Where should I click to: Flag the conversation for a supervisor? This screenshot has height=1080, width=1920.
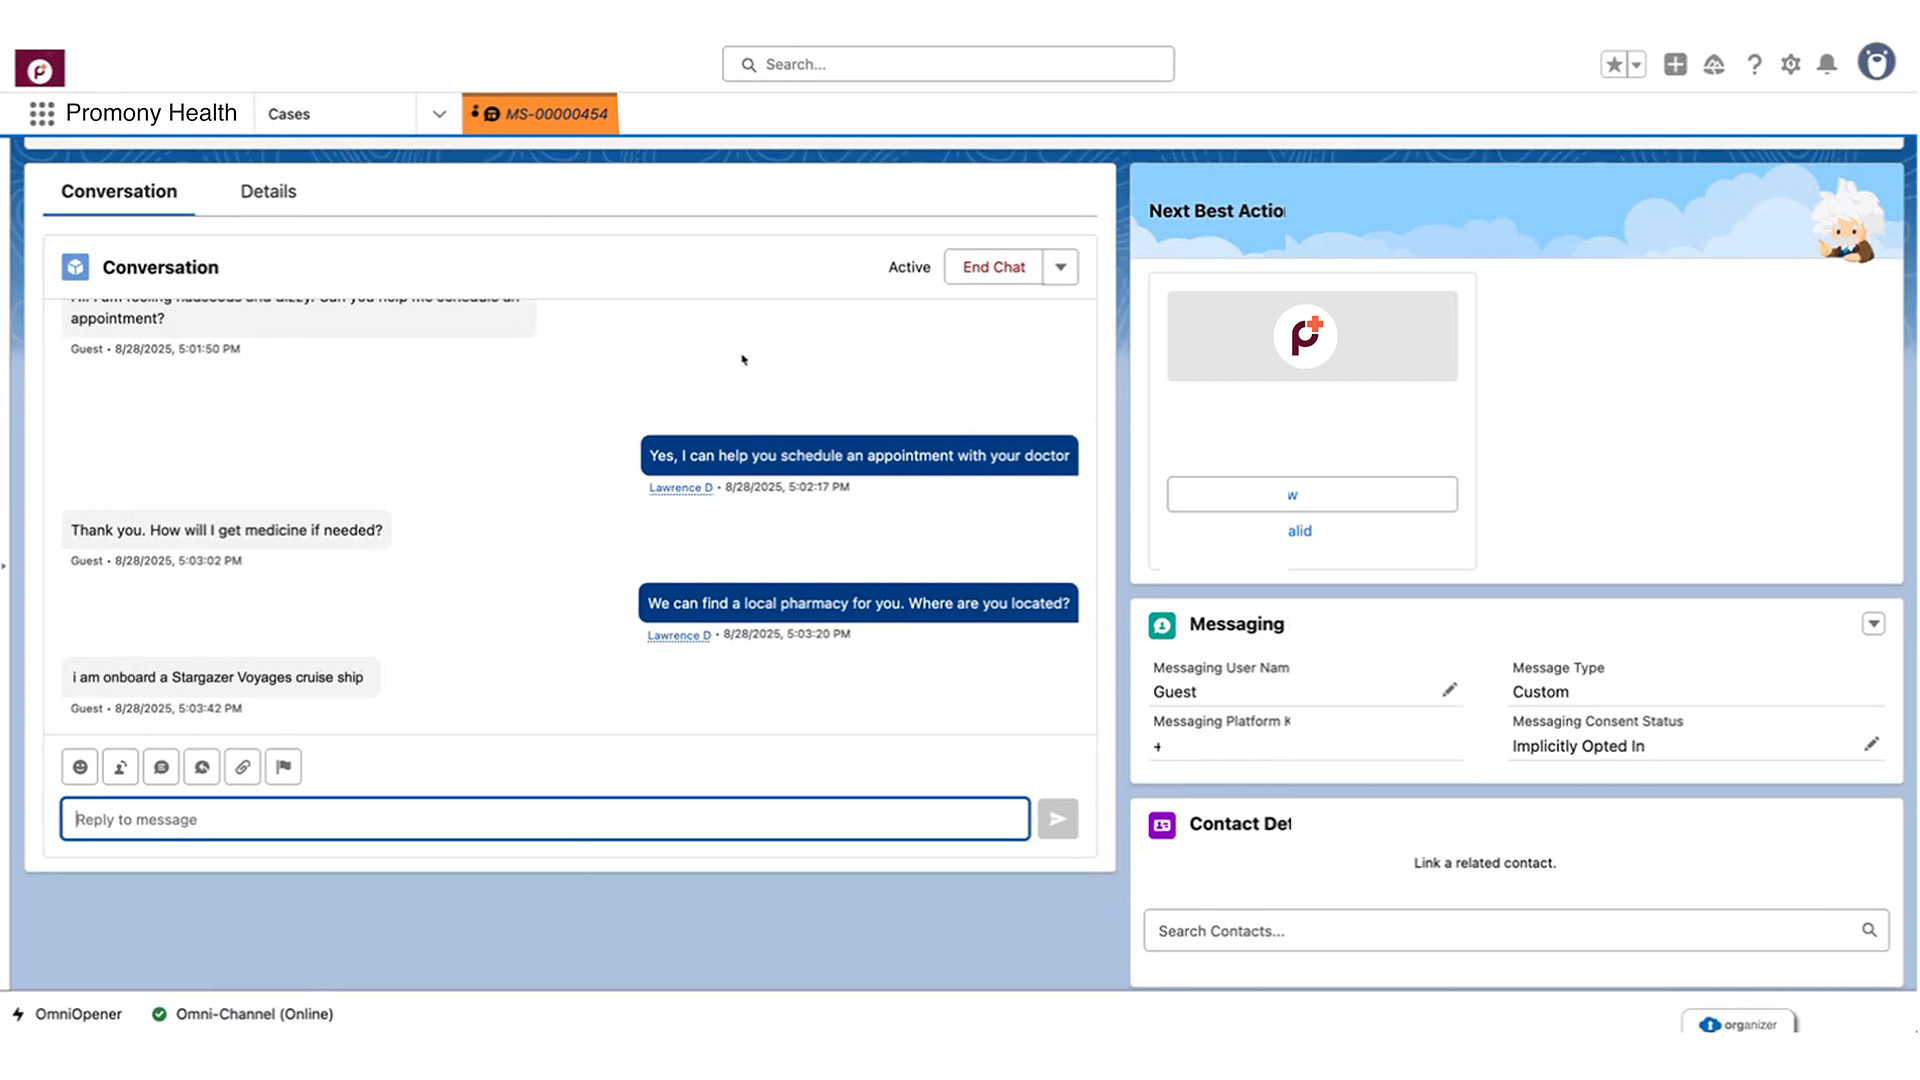(x=283, y=767)
